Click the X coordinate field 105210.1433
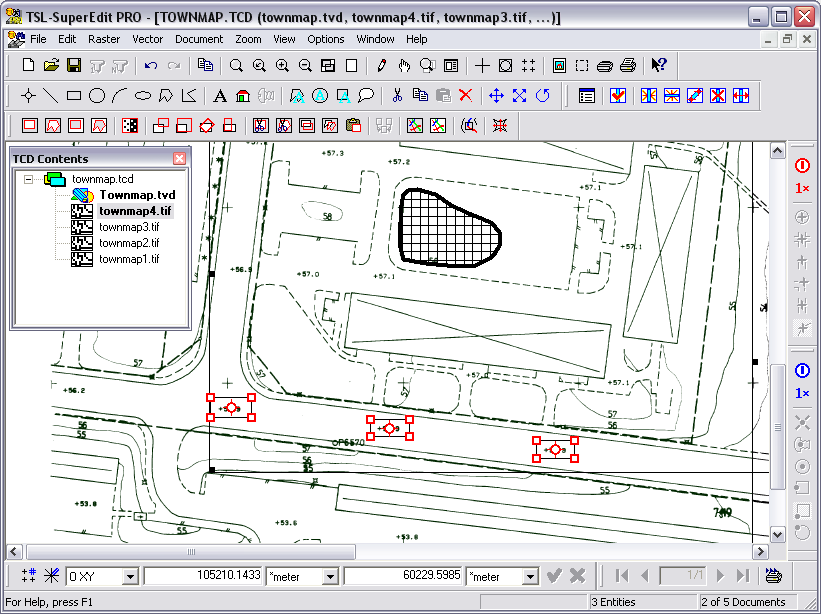821x614 pixels. [203, 576]
